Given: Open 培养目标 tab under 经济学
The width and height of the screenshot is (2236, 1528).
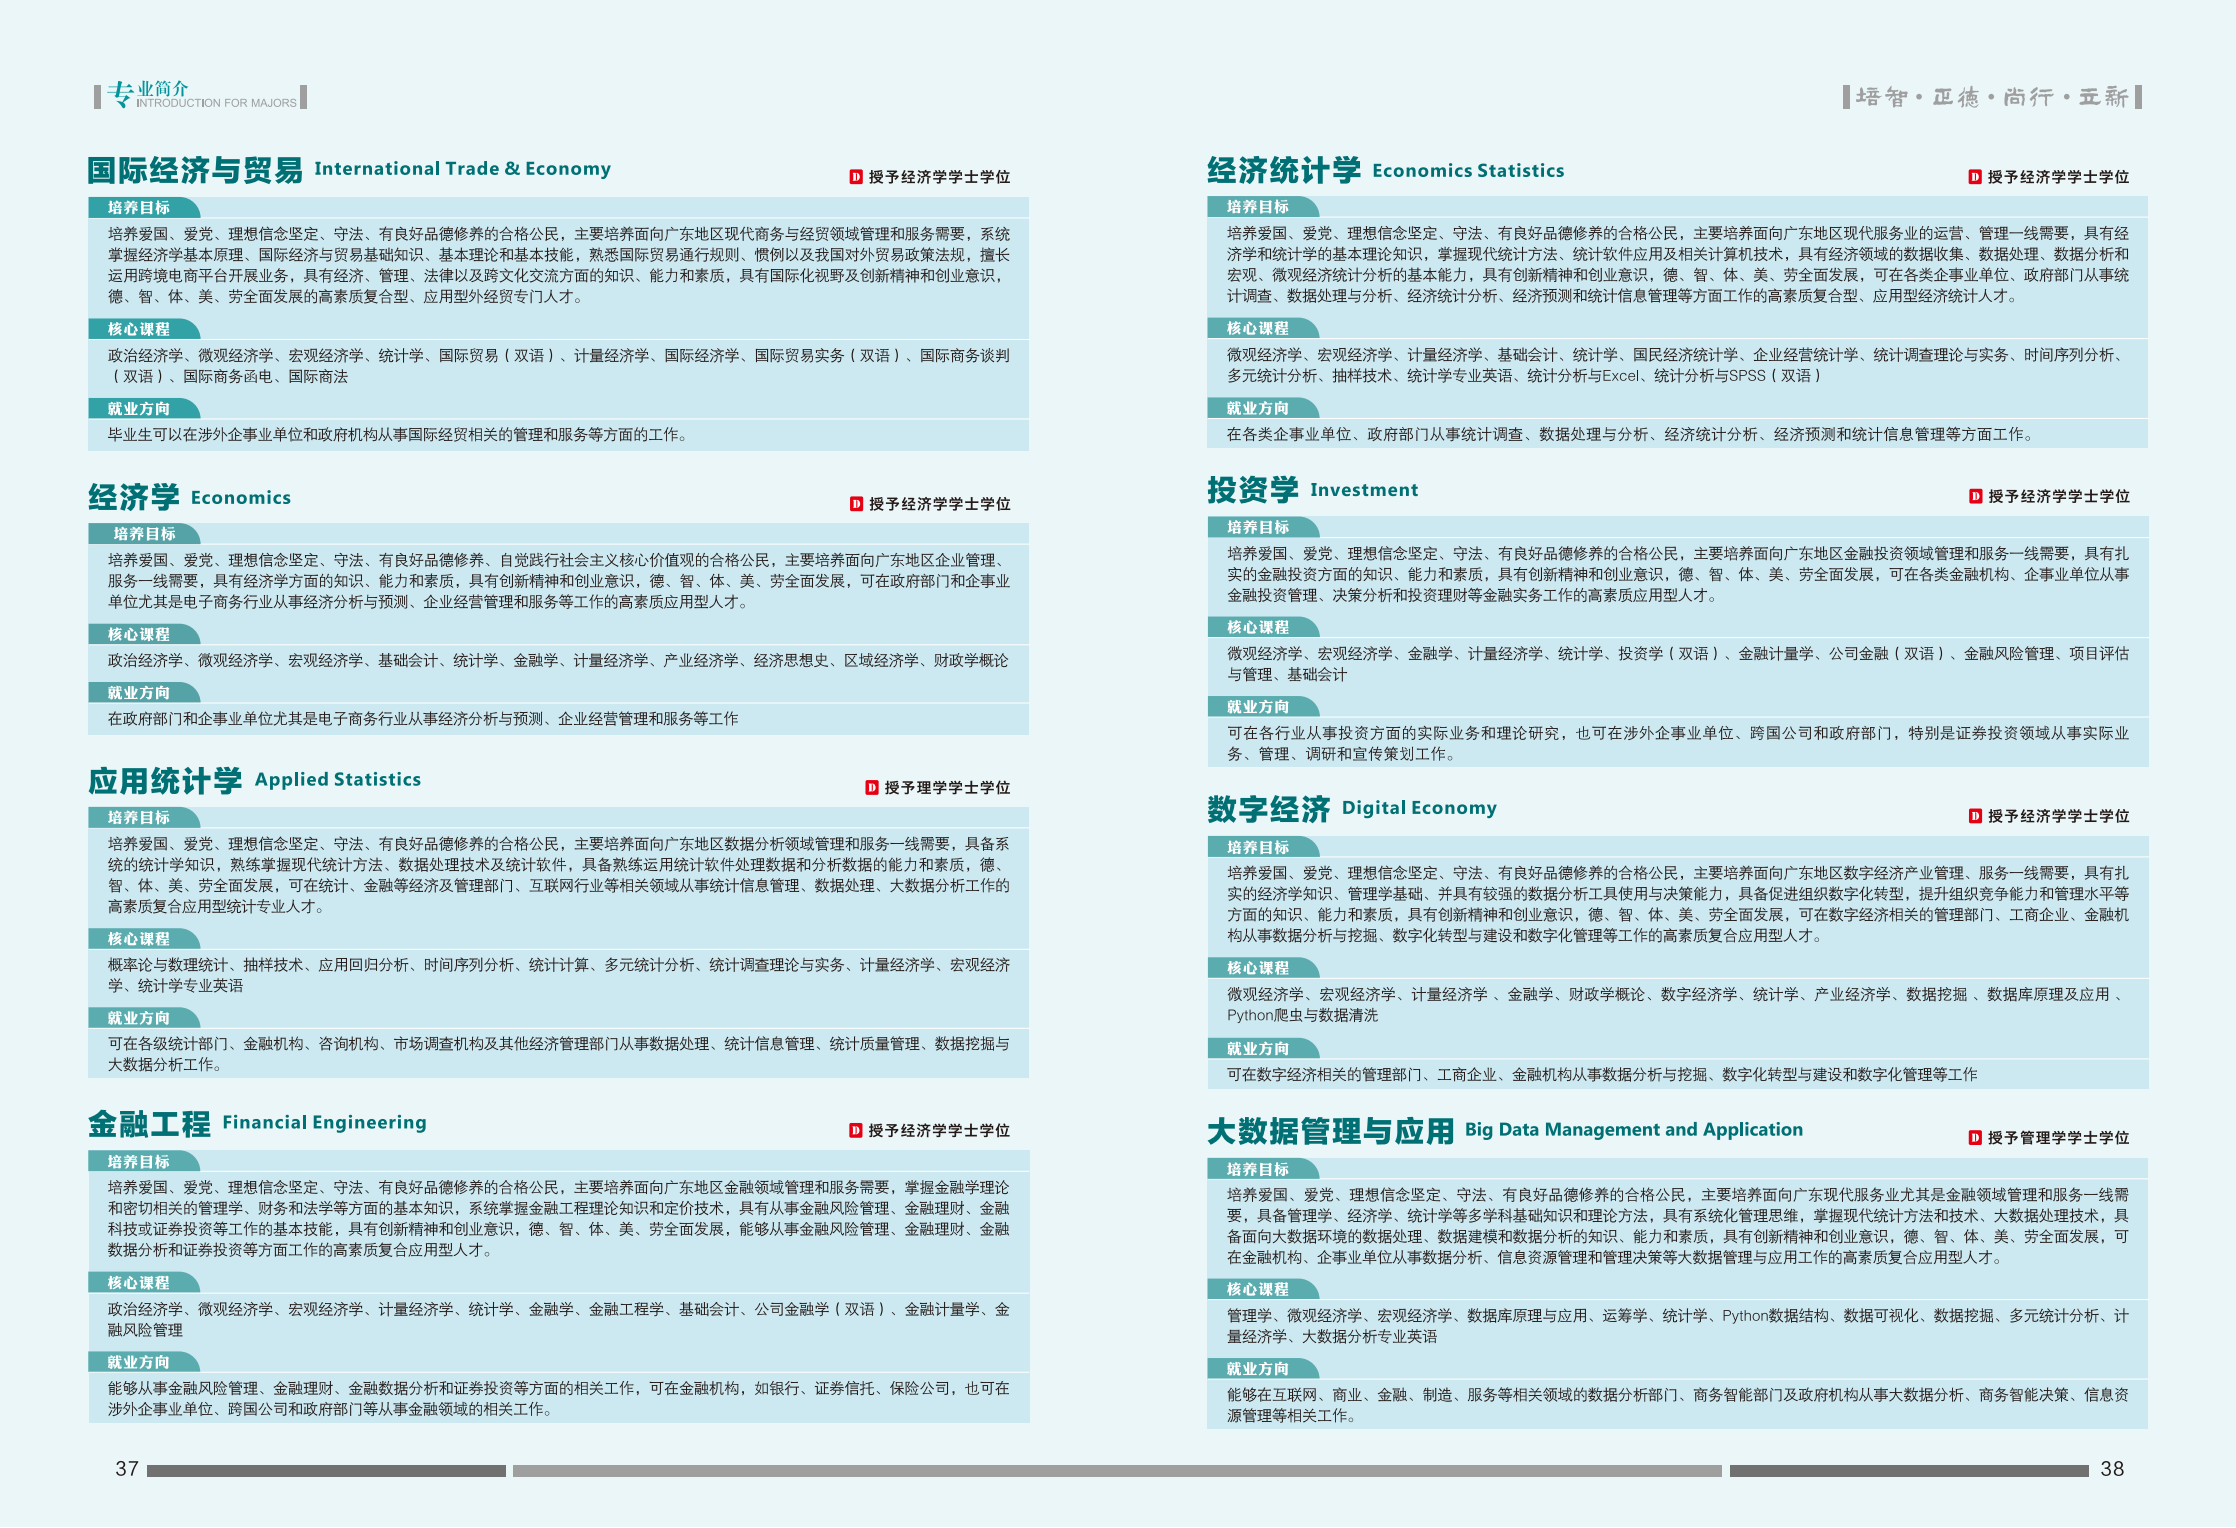Looking at the screenshot, I should pos(144,534).
